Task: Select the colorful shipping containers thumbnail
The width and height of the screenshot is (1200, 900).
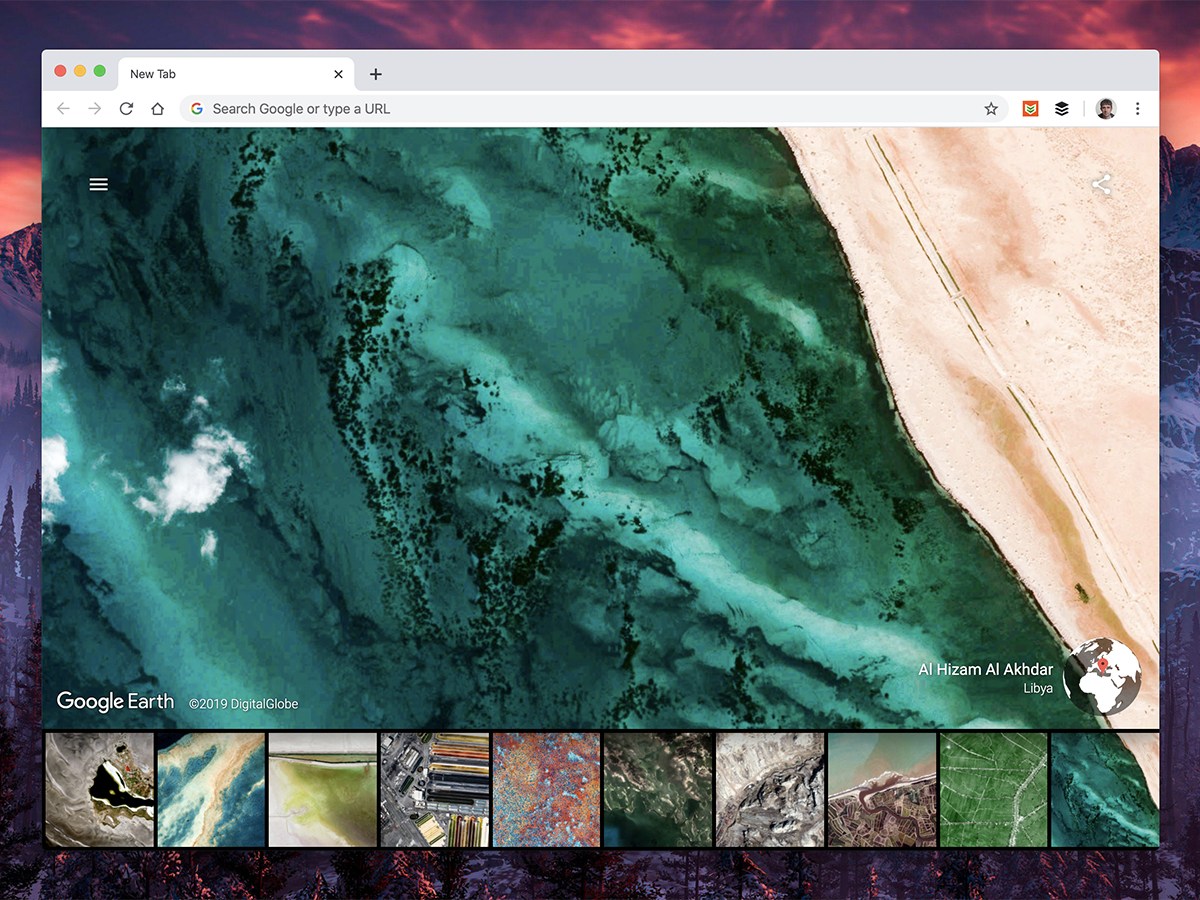Action: coord(435,789)
